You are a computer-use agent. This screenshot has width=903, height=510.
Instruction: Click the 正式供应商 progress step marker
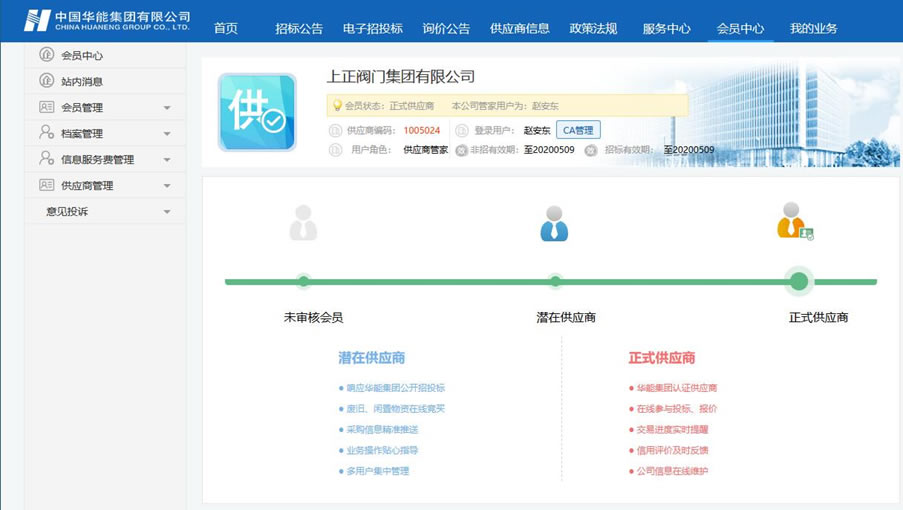[x=798, y=282]
